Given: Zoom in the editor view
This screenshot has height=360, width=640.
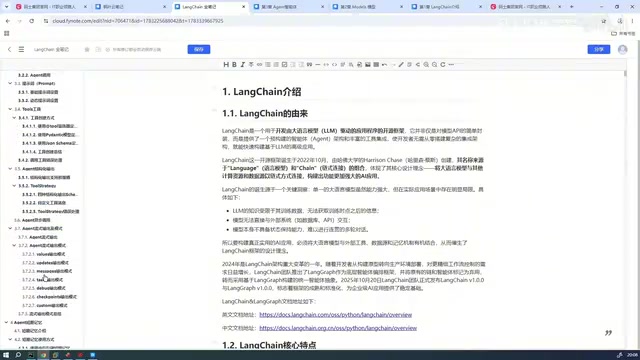Looking at the screenshot, I should 426,64.
